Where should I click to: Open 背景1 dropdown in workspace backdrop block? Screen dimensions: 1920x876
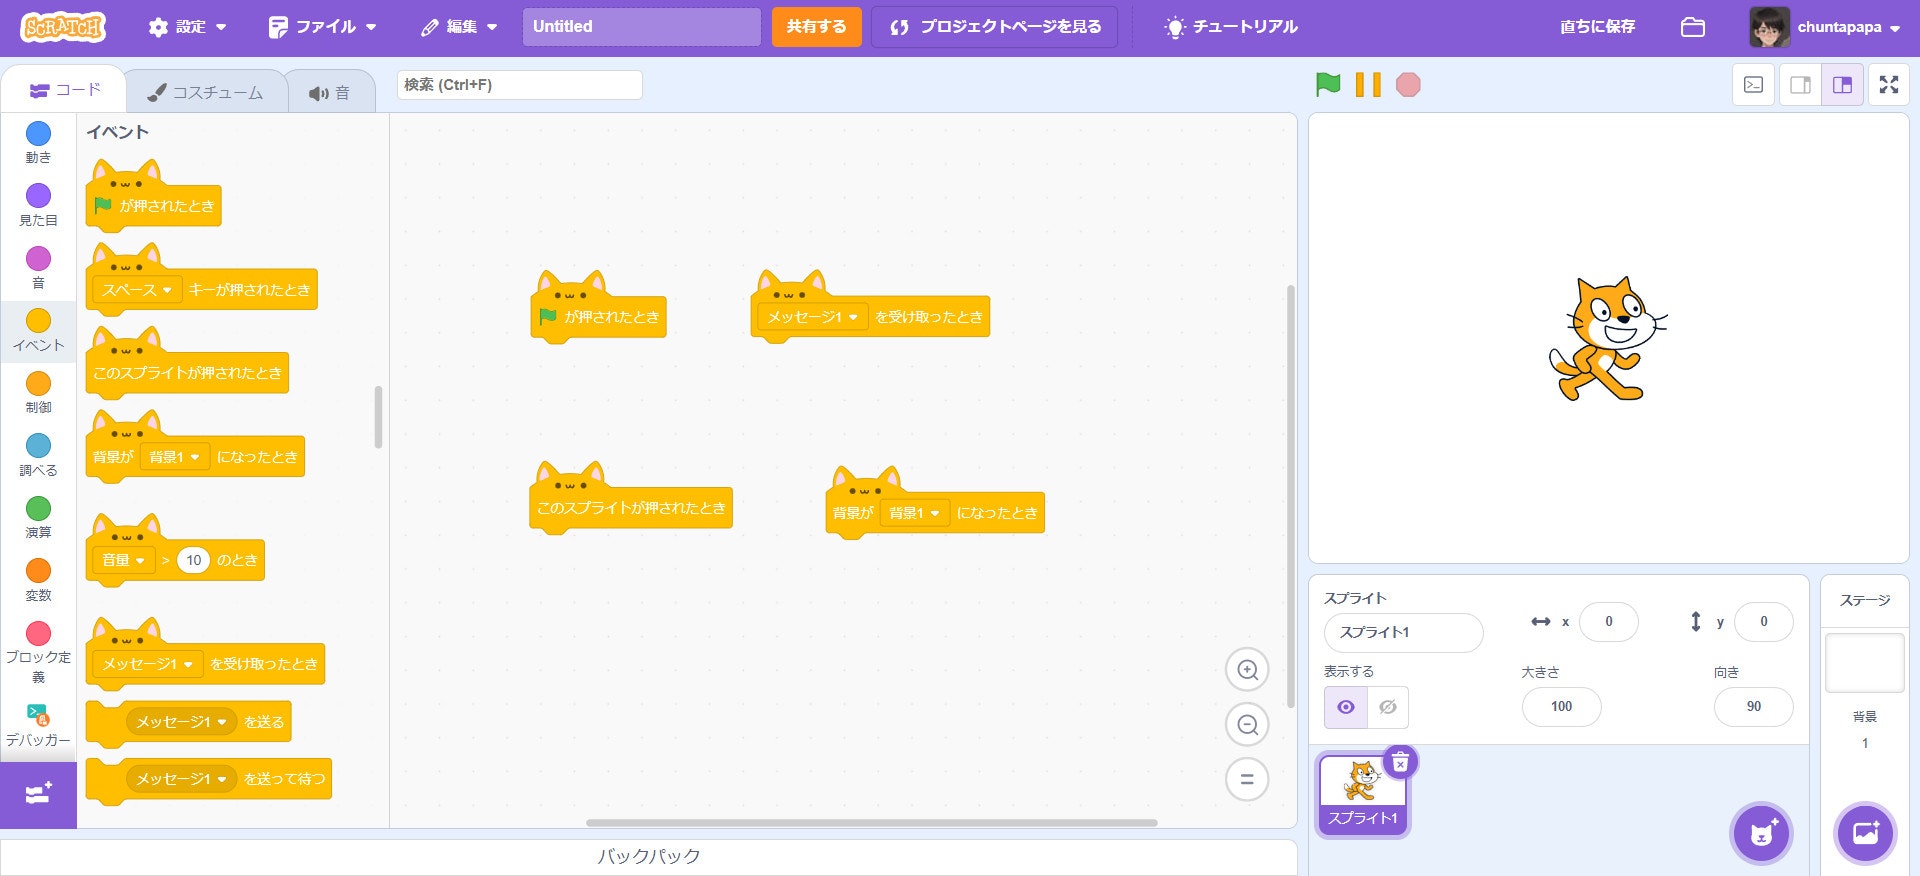(x=915, y=513)
